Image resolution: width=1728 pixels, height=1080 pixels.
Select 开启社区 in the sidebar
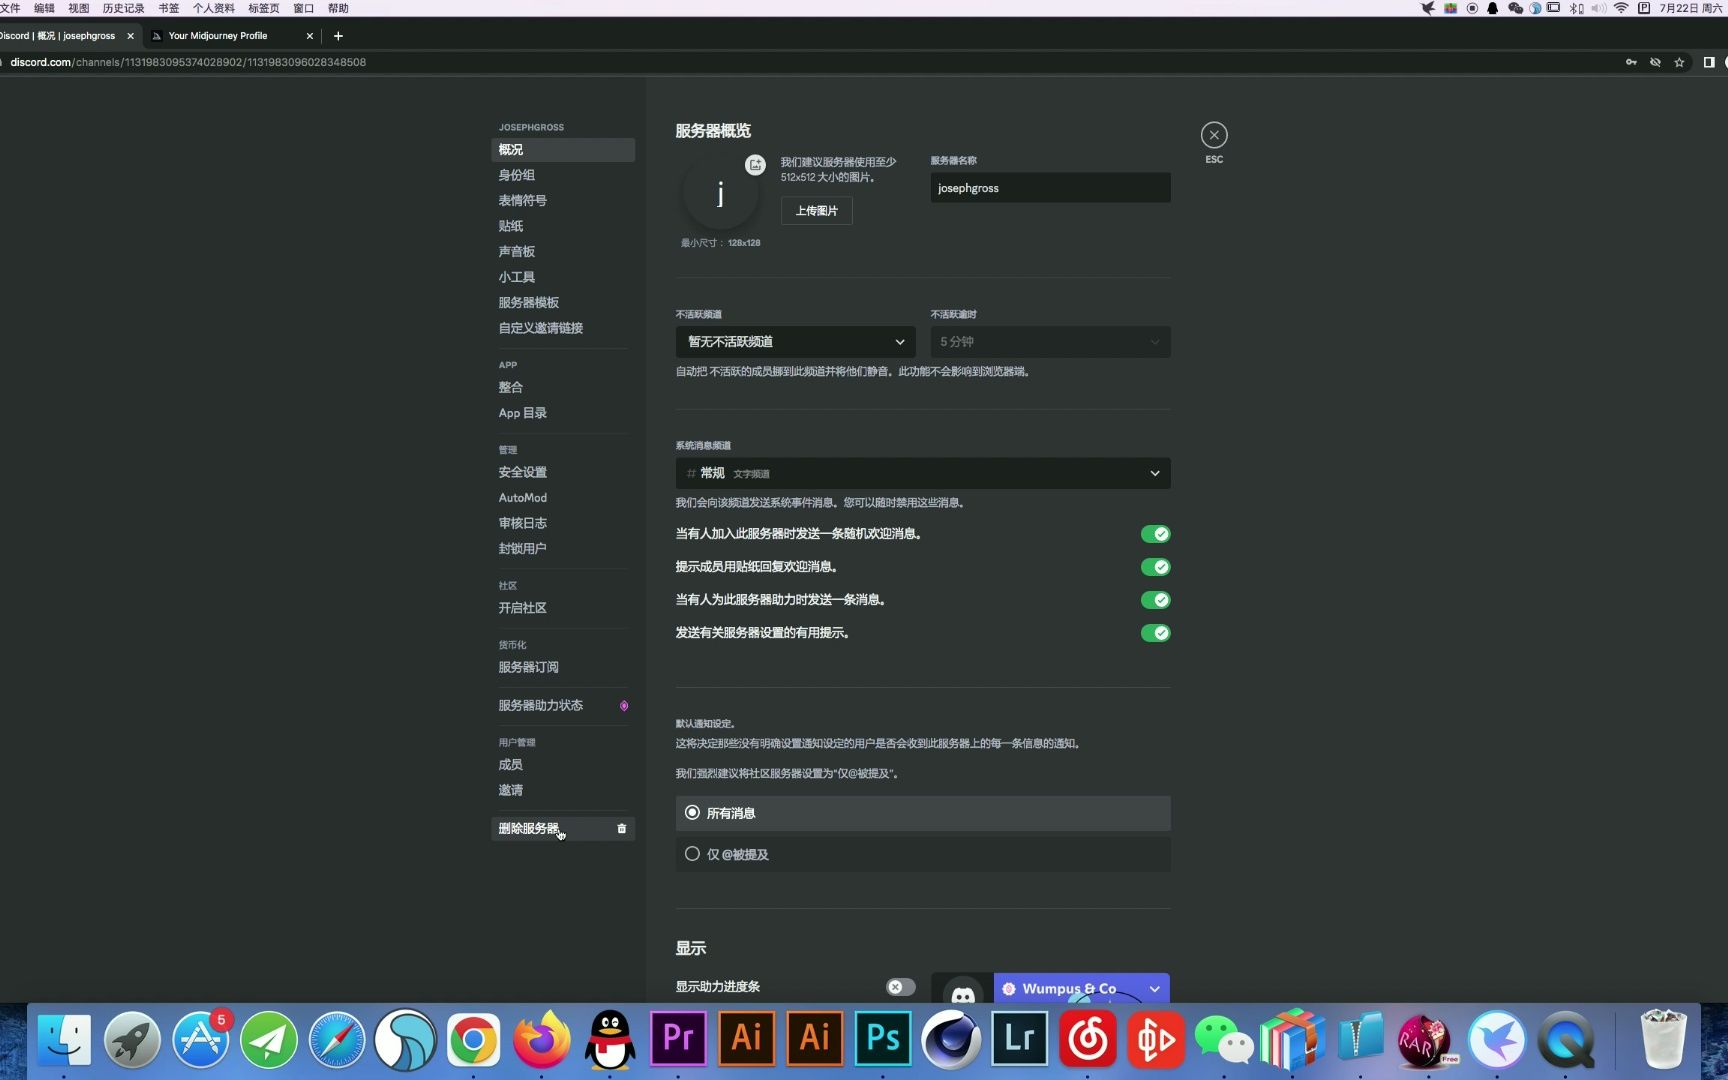522,607
